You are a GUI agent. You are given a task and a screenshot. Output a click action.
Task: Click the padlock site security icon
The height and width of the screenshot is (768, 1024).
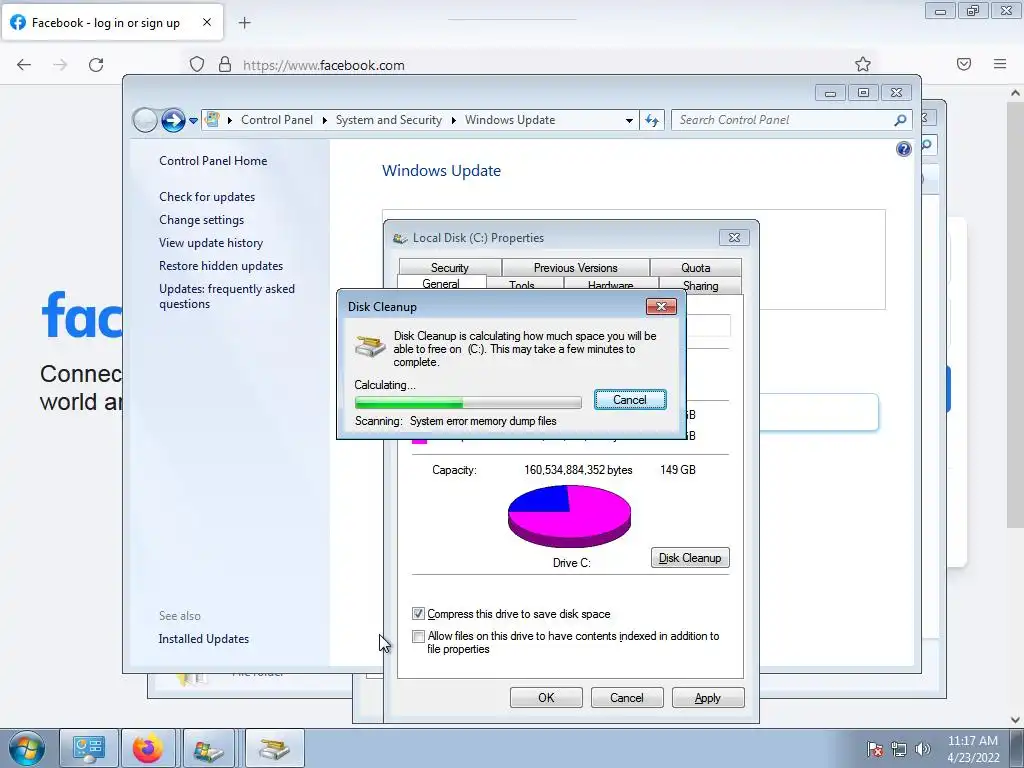coord(225,64)
